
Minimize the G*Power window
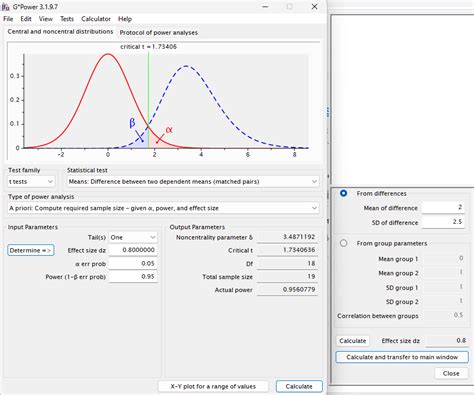coord(265,7)
